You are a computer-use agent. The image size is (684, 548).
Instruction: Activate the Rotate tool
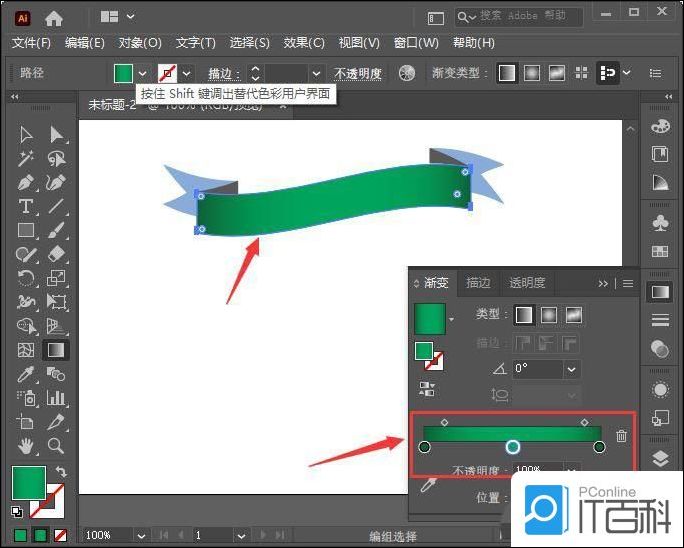point(26,278)
